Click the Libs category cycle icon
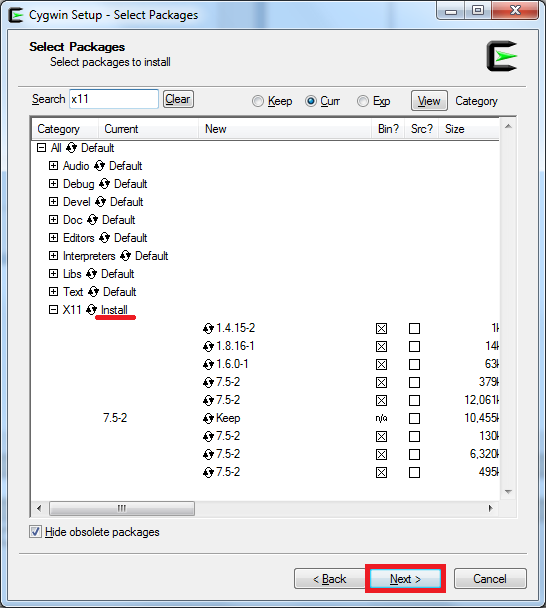 [x=92, y=274]
